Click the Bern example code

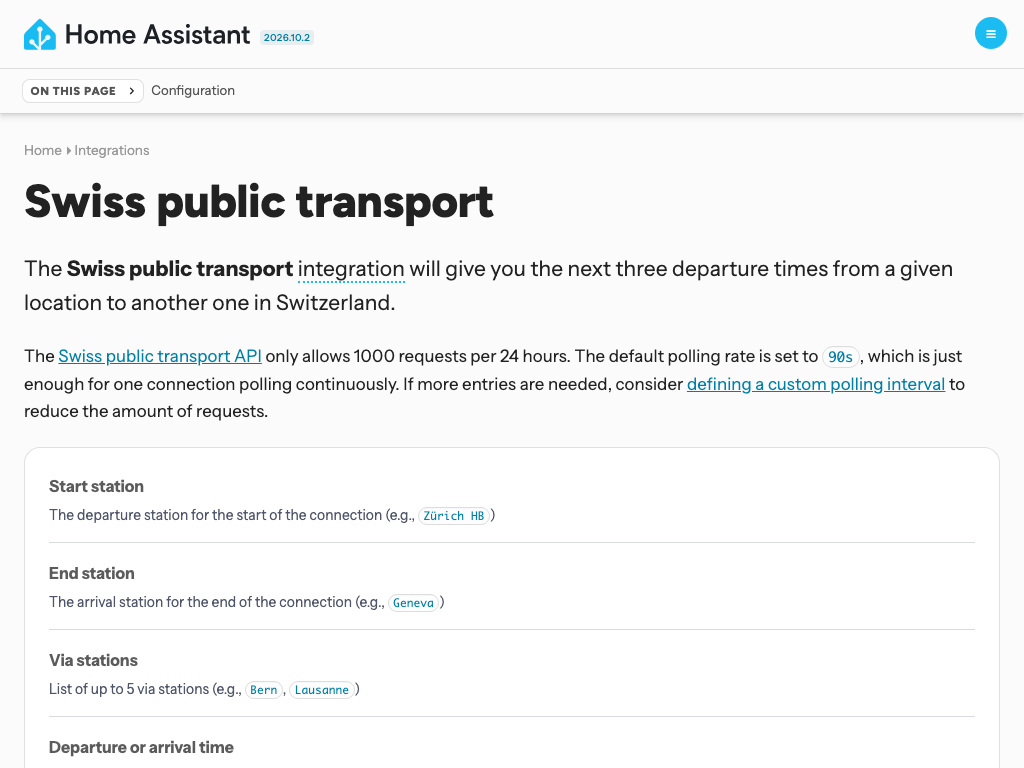click(x=264, y=690)
